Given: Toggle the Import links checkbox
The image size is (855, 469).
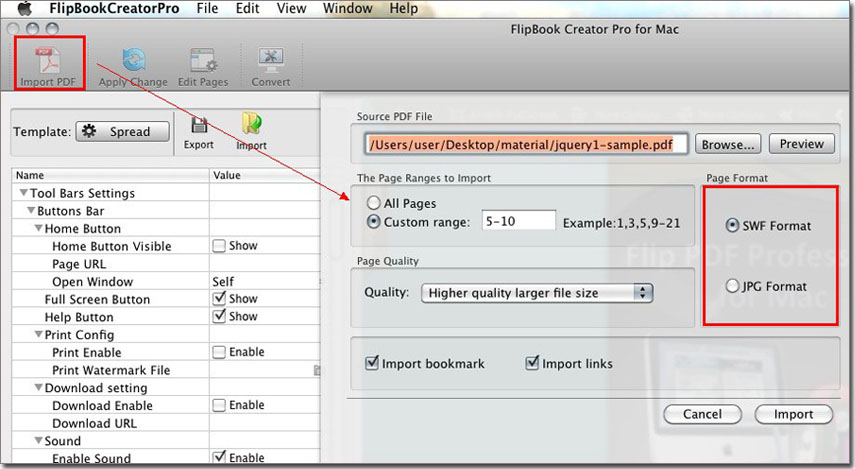Looking at the screenshot, I should (532, 363).
